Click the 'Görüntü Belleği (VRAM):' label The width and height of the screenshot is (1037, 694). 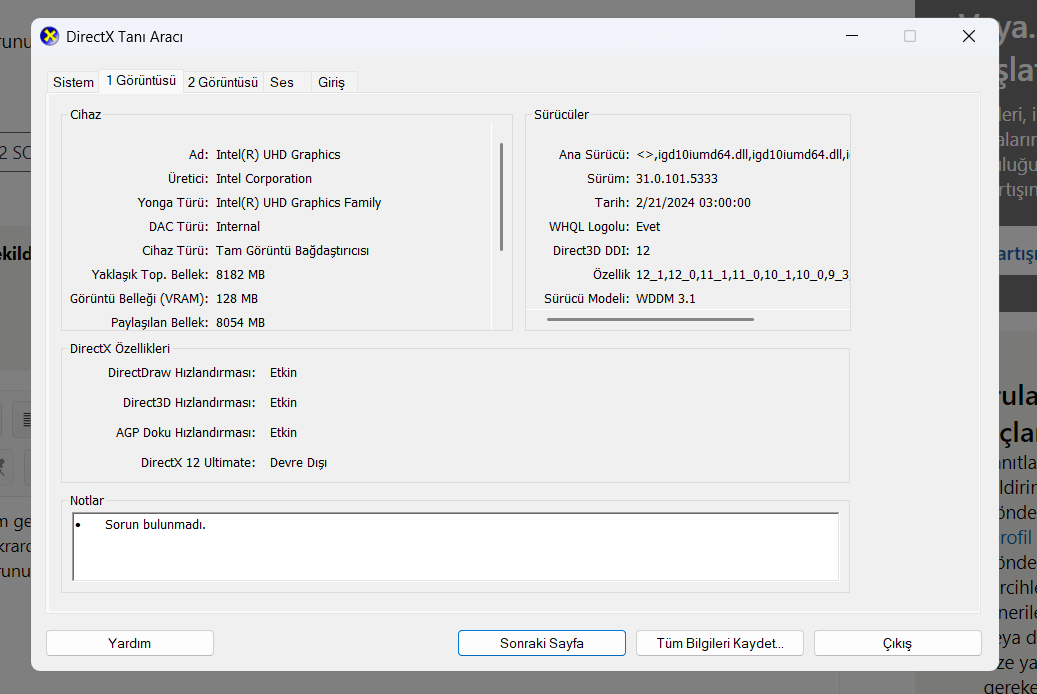point(139,298)
